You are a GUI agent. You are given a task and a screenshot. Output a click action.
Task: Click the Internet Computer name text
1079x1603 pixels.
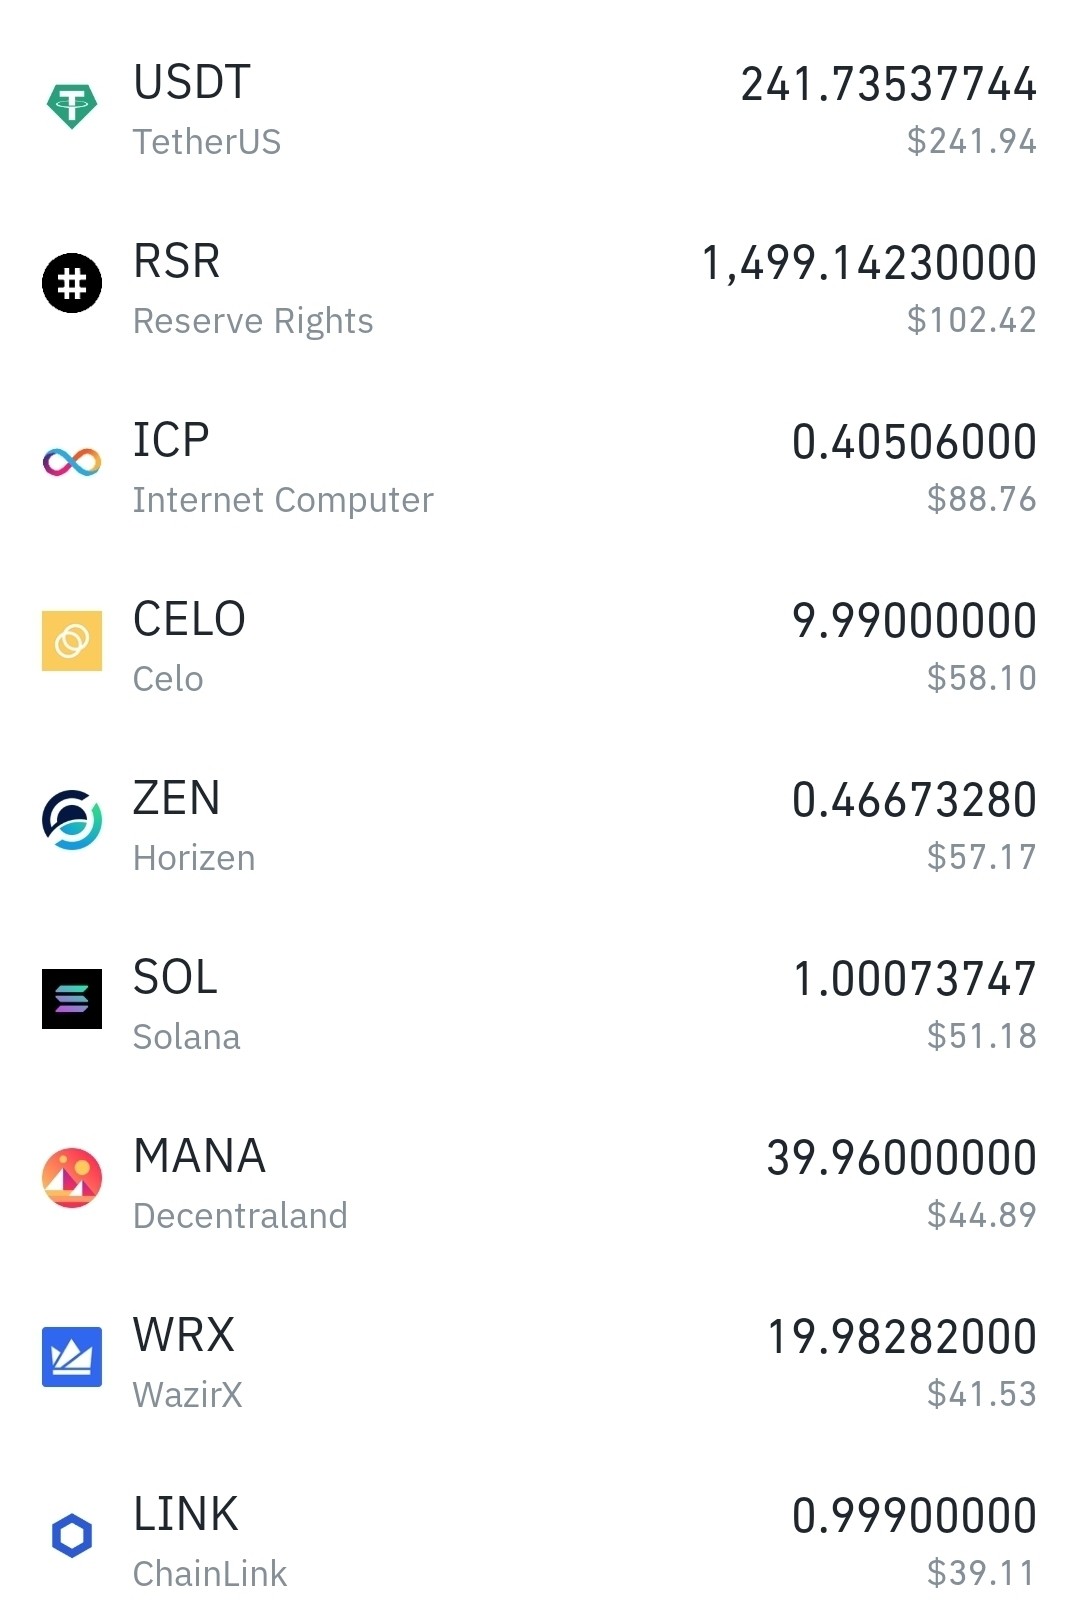[283, 500]
